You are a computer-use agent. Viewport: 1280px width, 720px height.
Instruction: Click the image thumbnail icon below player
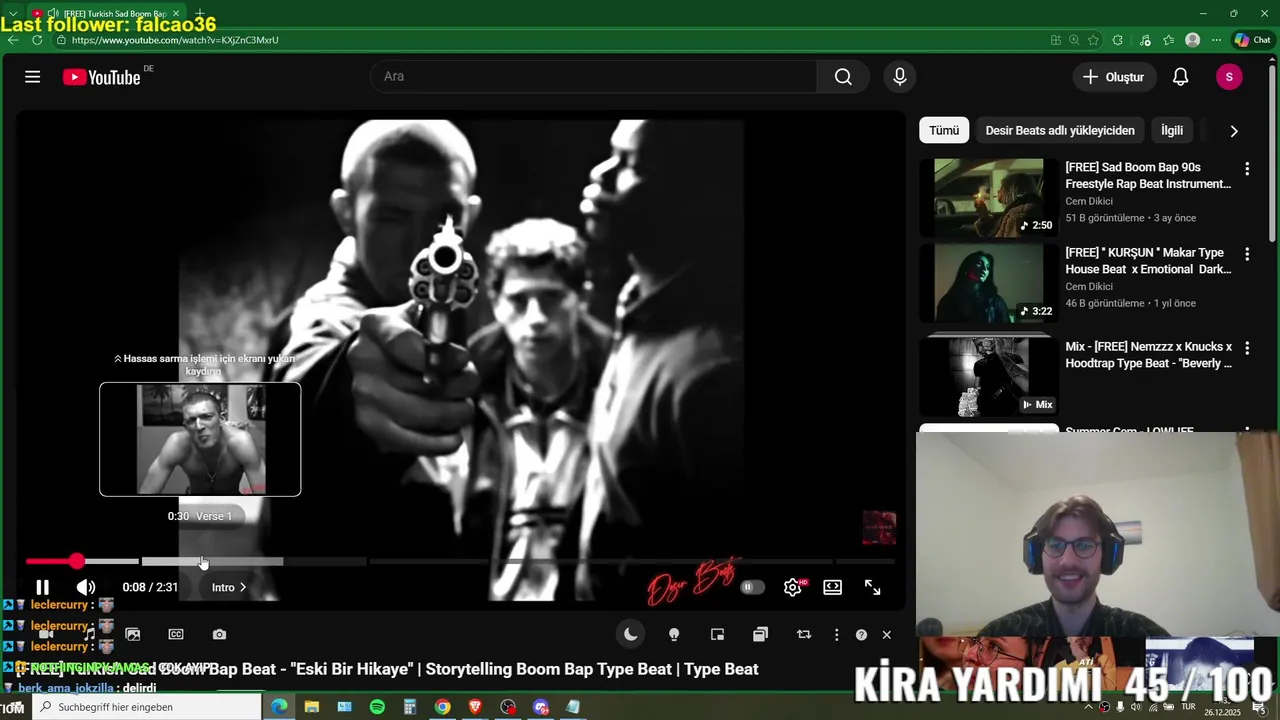coord(133,634)
